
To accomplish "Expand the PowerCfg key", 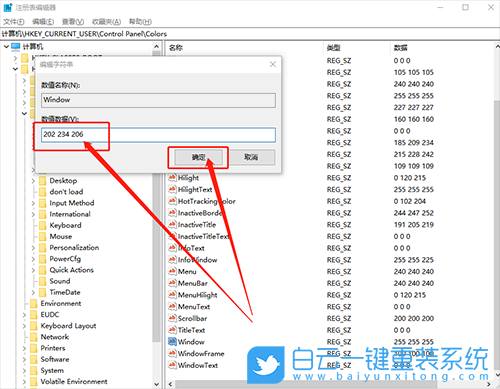I will tap(33, 259).
